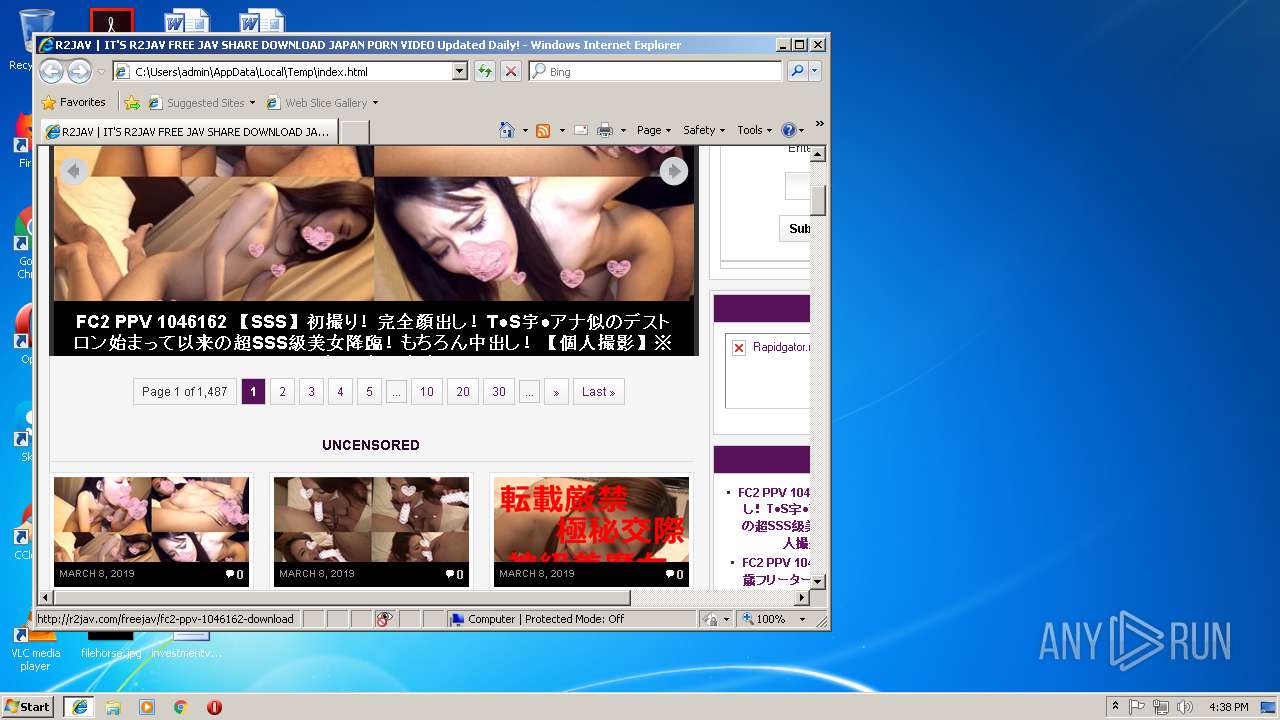Screen dimensions: 1280x720
Task: Jump to page 10 in pagination
Action: tap(427, 392)
